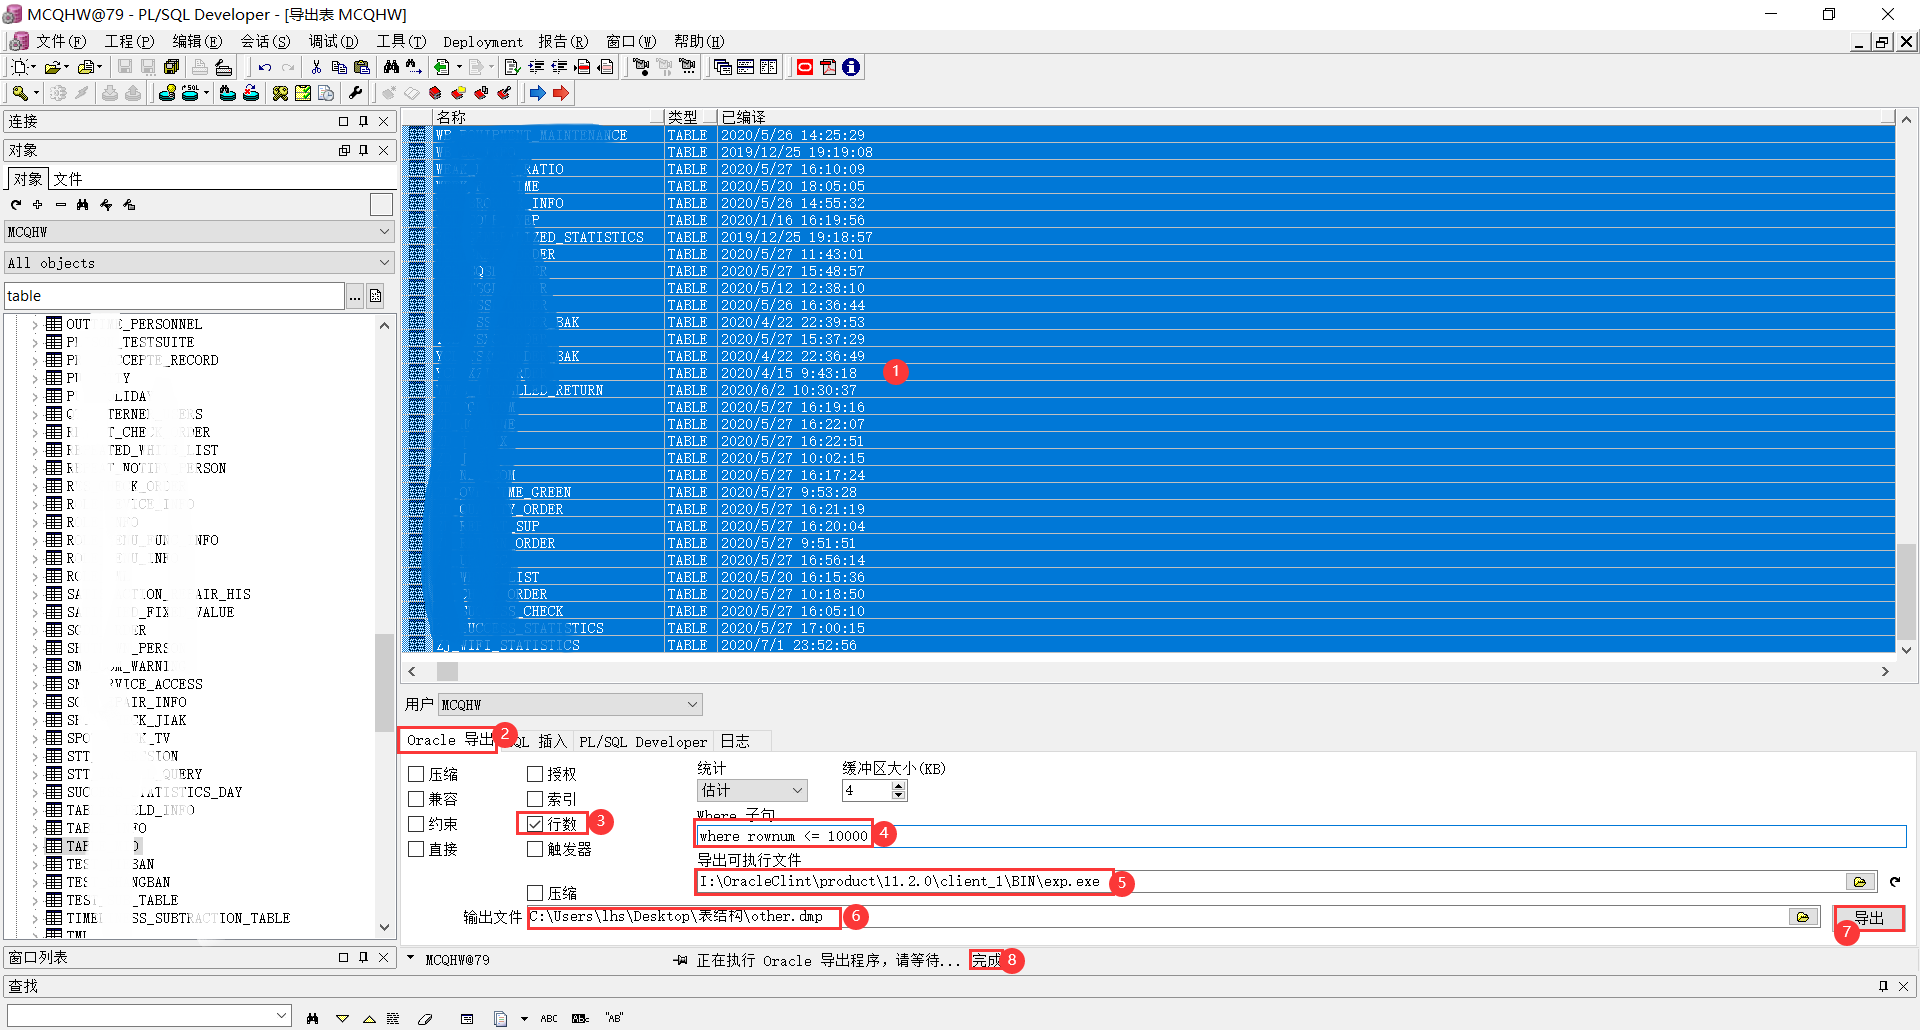
Task: Click the PDF manual icon
Action: (x=828, y=67)
